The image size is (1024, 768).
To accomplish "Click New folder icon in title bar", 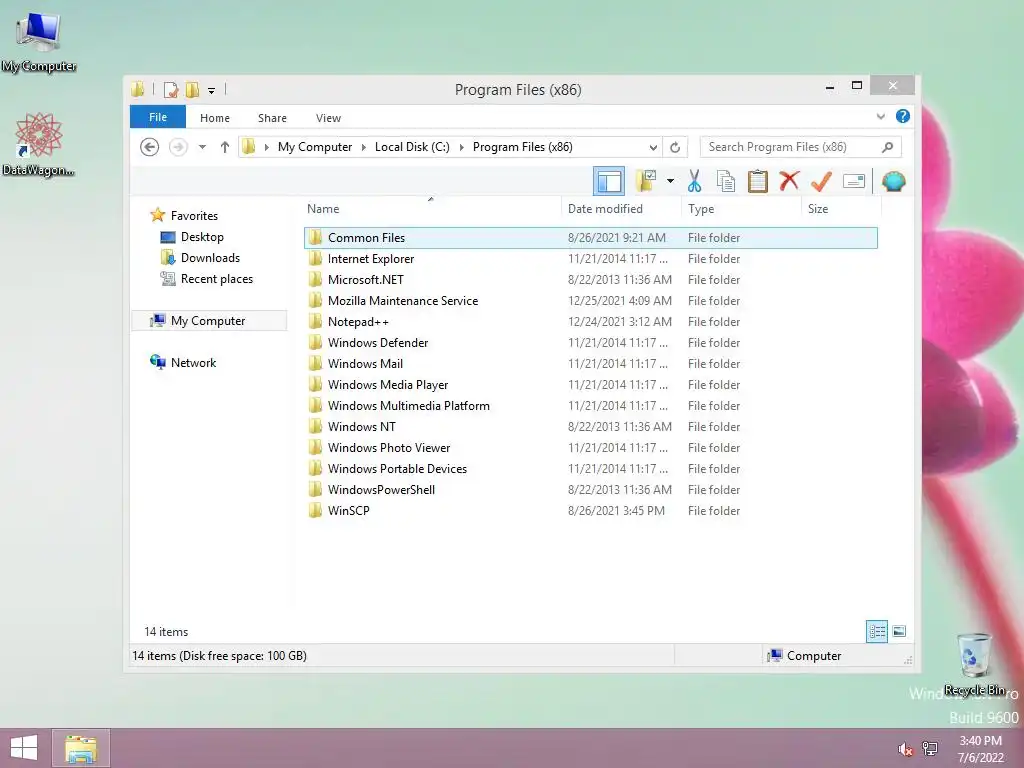I will coord(192,89).
